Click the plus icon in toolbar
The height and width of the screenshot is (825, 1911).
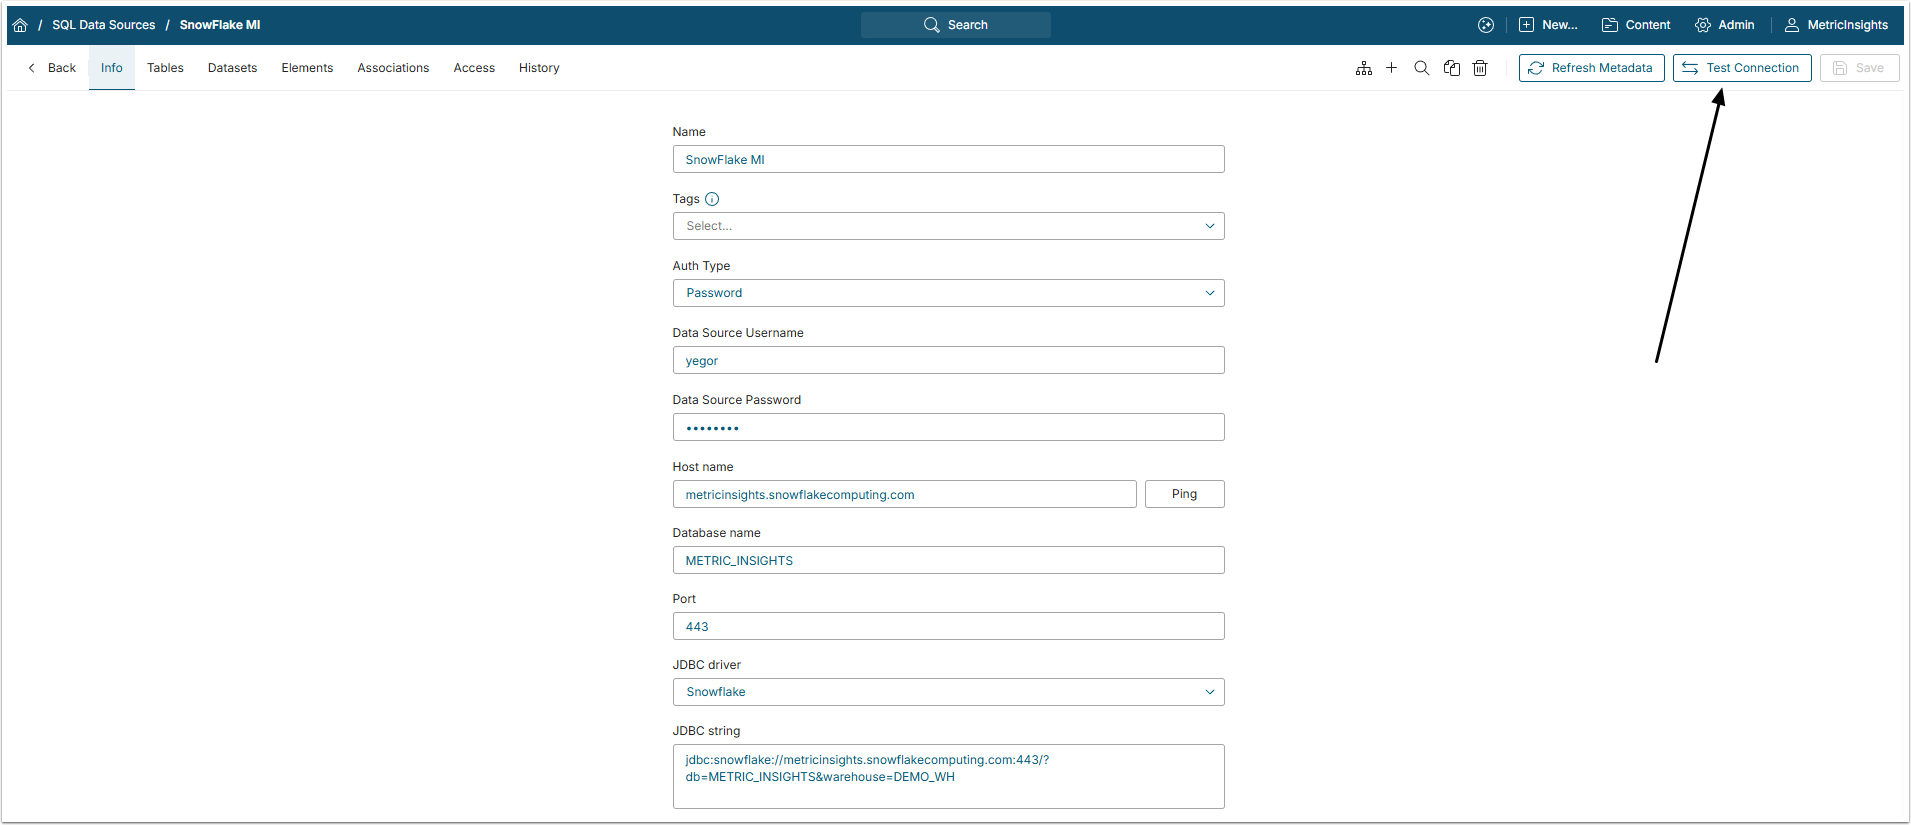[1391, 68]
